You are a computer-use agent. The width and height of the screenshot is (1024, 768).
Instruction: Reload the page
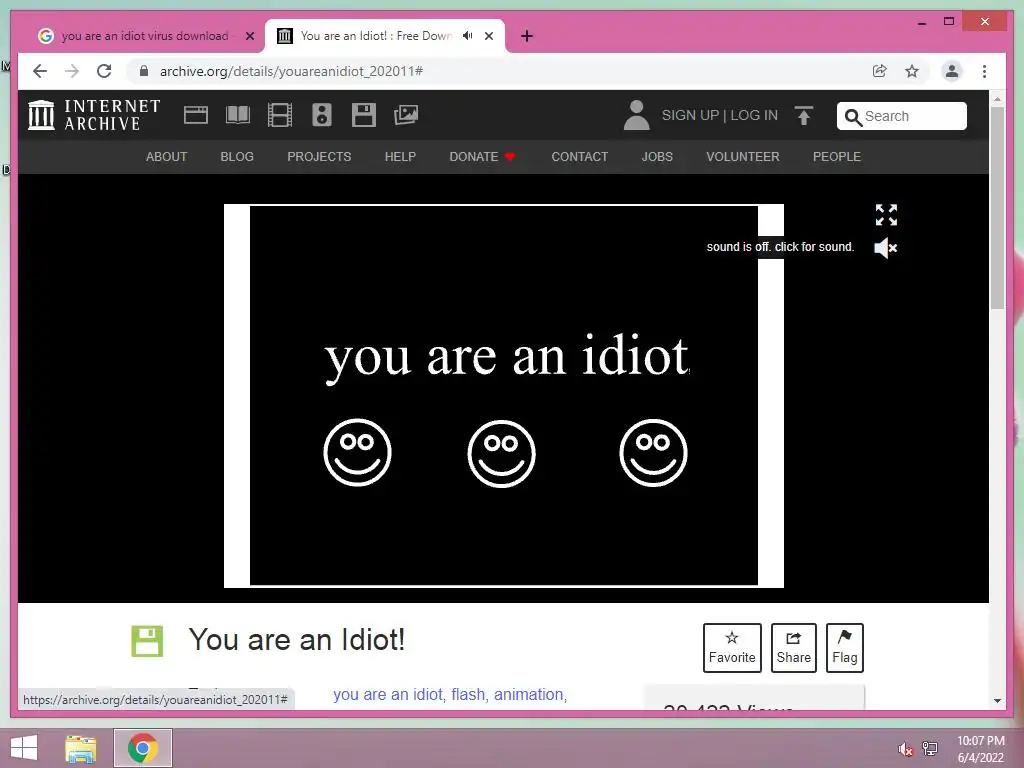click(x=104, y=71)
